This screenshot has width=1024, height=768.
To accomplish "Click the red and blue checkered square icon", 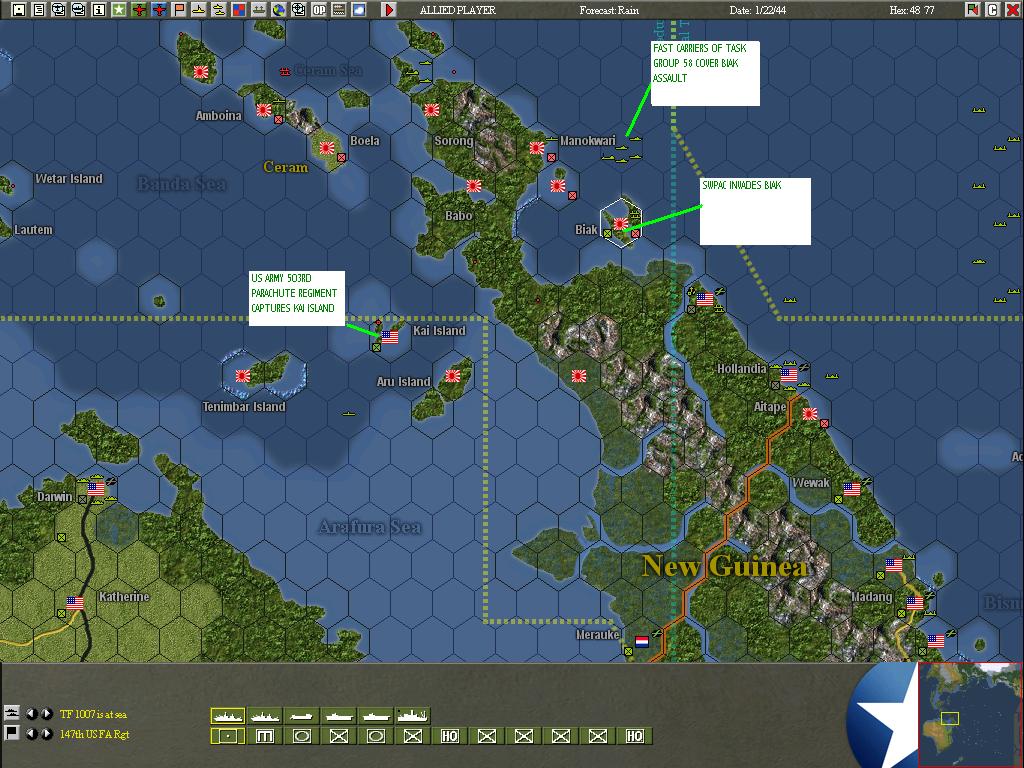I will click(239, 9).
